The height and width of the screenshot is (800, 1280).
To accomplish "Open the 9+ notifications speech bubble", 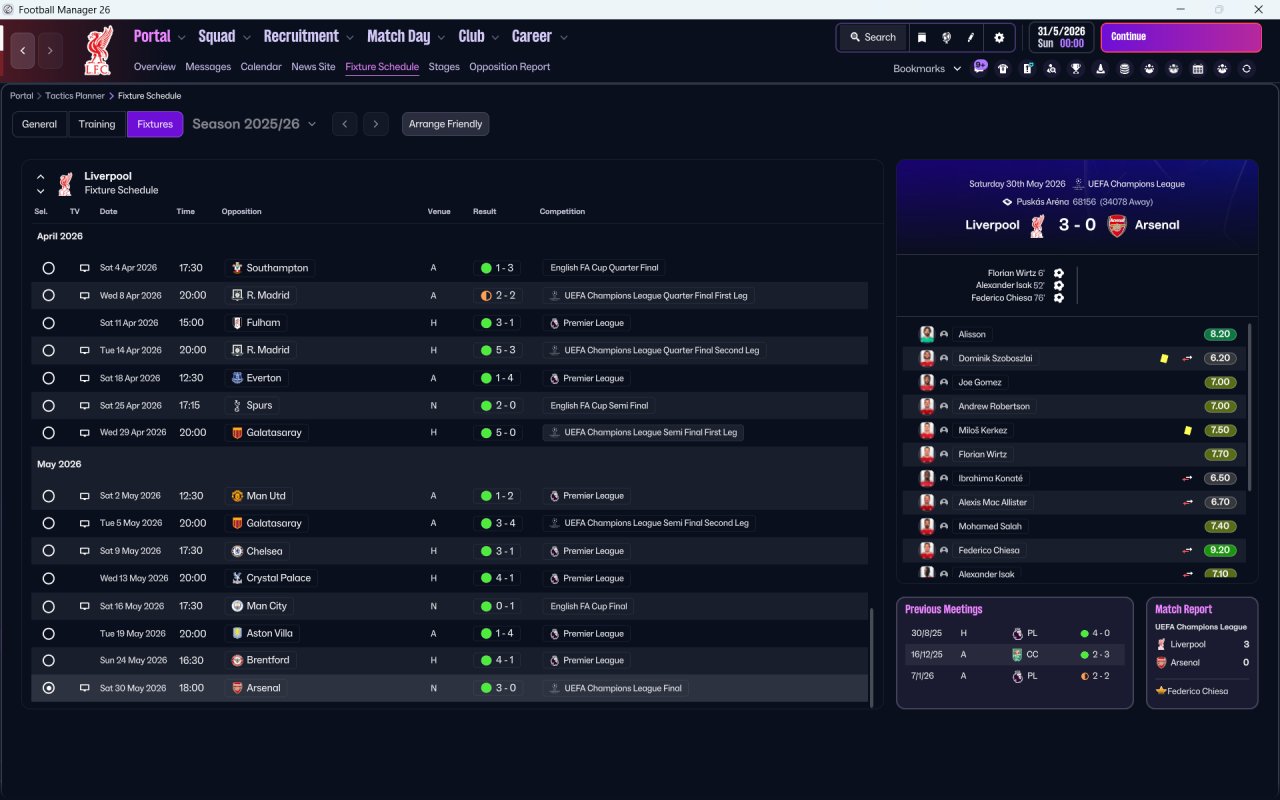I will (980, 67).
